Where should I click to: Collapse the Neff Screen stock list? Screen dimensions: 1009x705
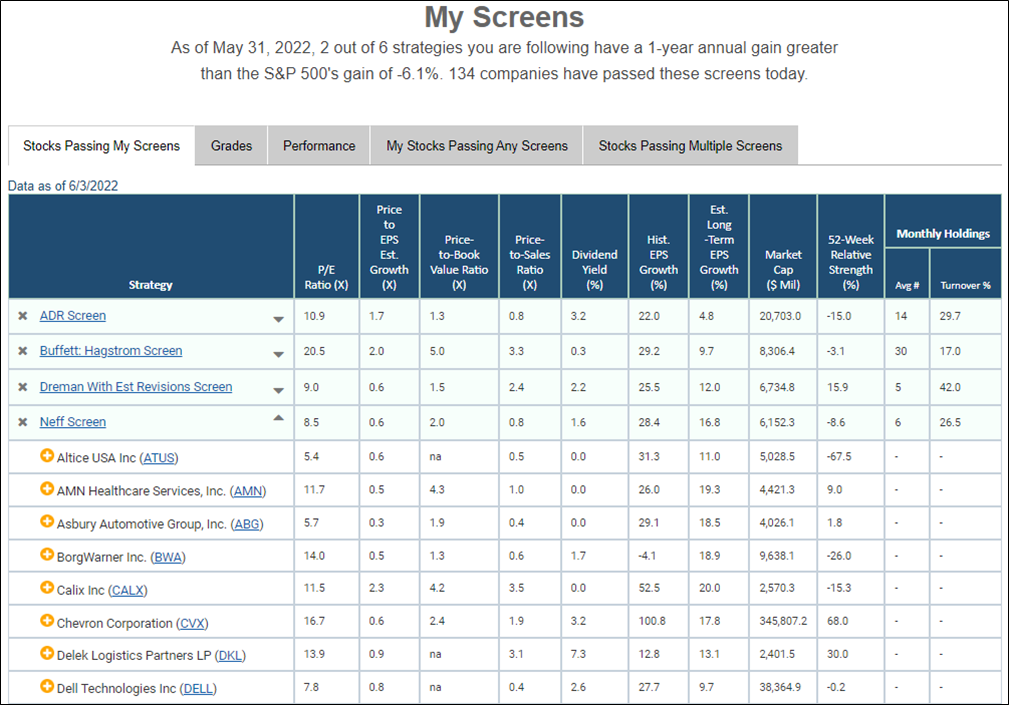(x=279, y=418)
